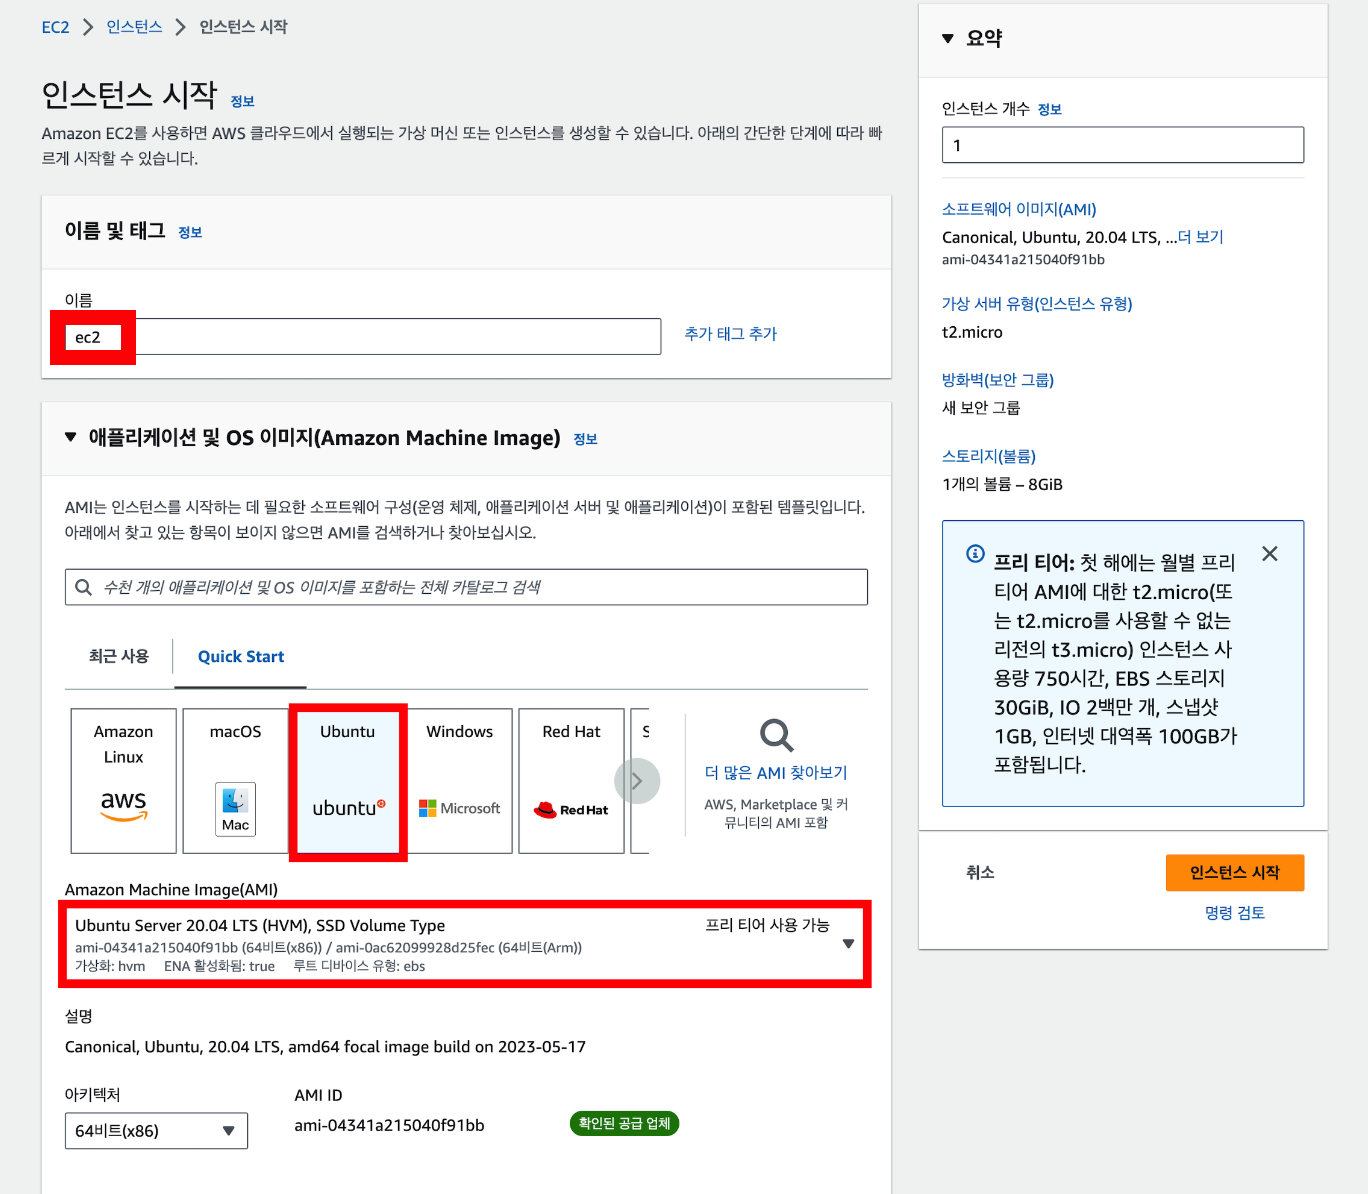Click the 1개의 볼륨 – 8GiB storage text
Viewport: 1368px width, 1194px height.
pos(1002,484)
